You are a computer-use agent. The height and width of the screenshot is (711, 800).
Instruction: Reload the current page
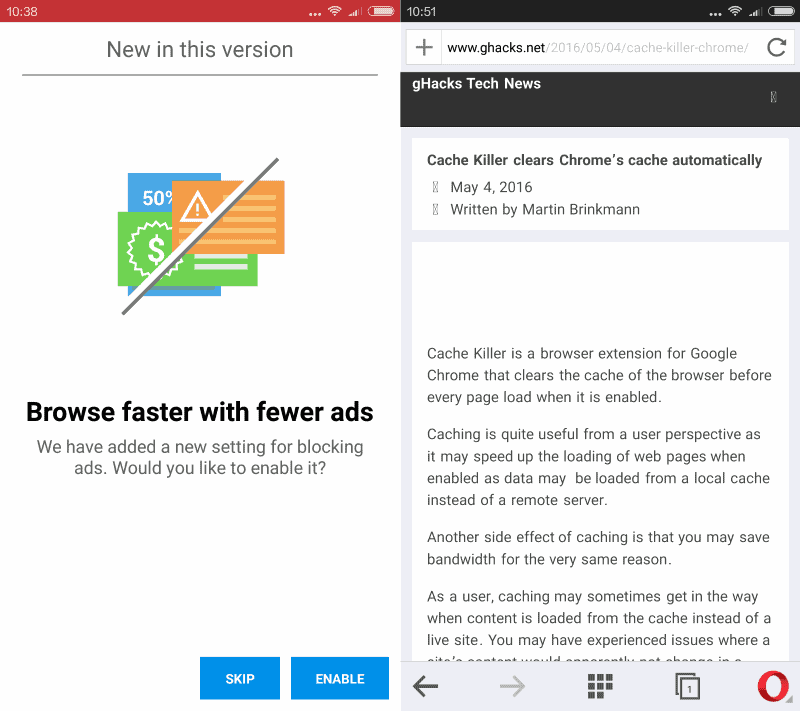point(777,47)
